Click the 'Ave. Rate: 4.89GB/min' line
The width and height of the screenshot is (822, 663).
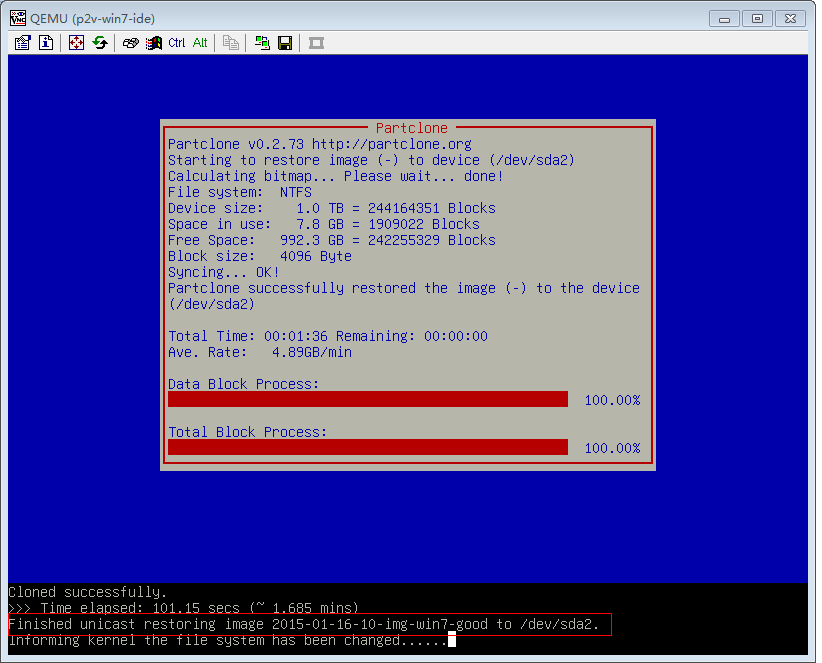click(x=260, y=352)
